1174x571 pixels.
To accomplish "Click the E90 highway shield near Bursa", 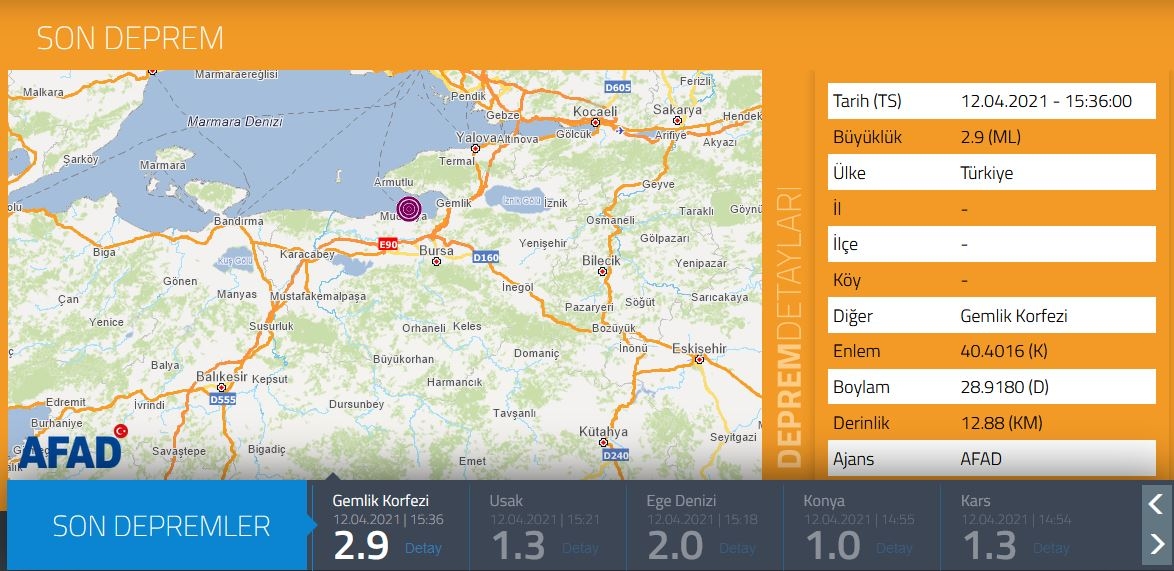I will [387, 244].
